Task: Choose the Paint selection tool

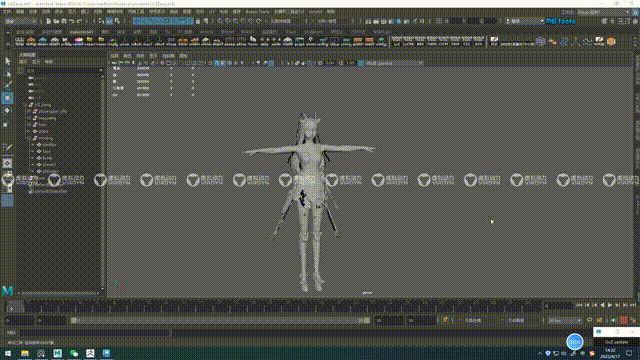Action: pos(7,85)
